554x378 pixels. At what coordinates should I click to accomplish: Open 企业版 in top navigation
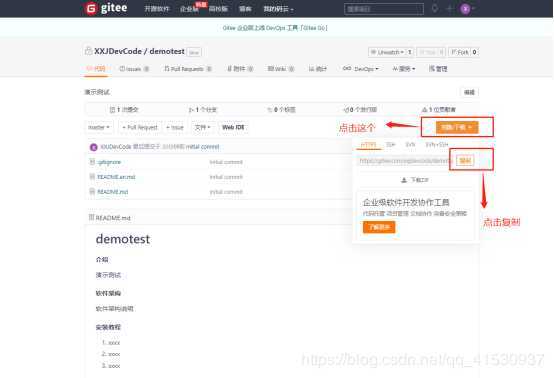pos(189,9)
